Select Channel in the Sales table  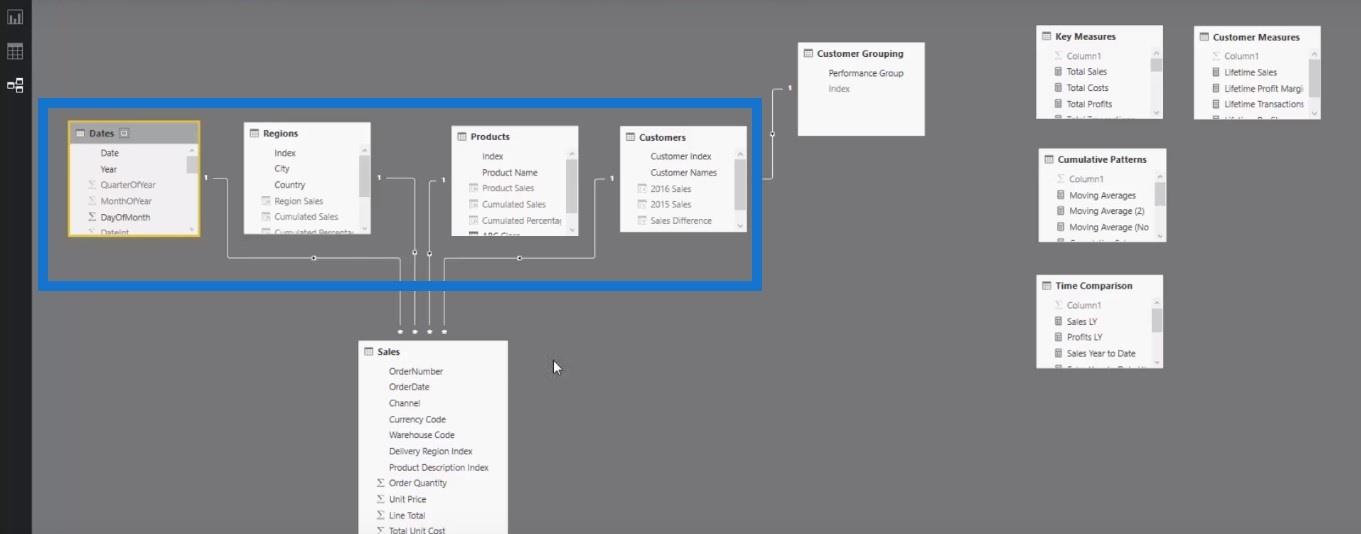[x=405, y=403]
